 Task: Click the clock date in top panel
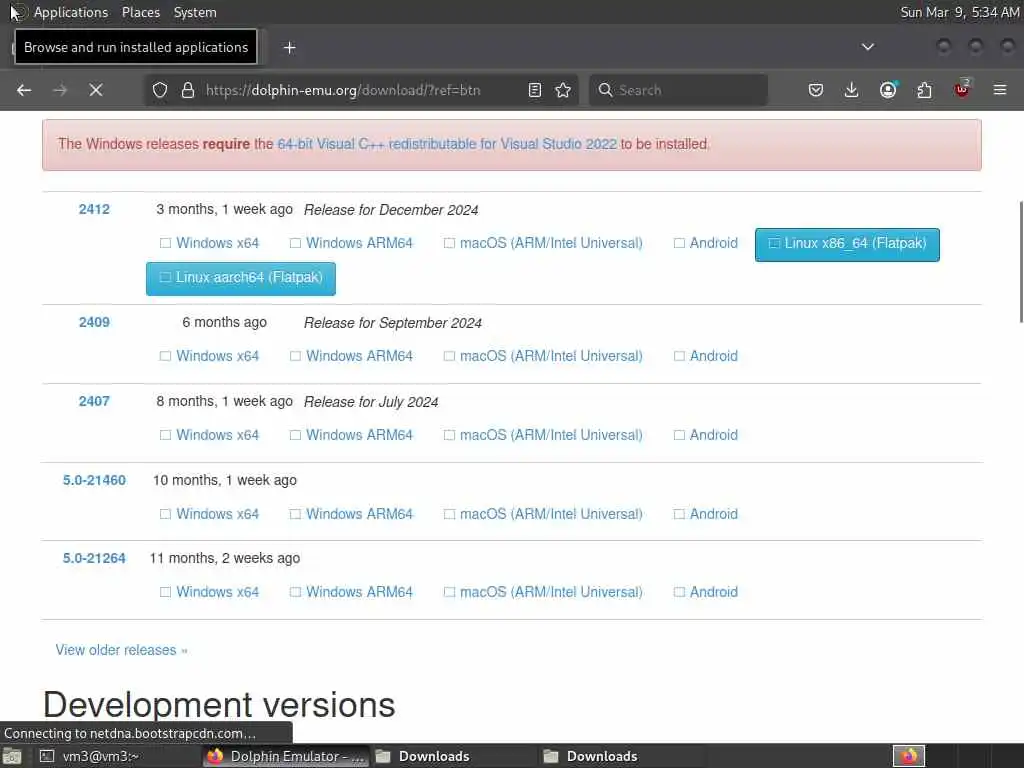[960, 12]
